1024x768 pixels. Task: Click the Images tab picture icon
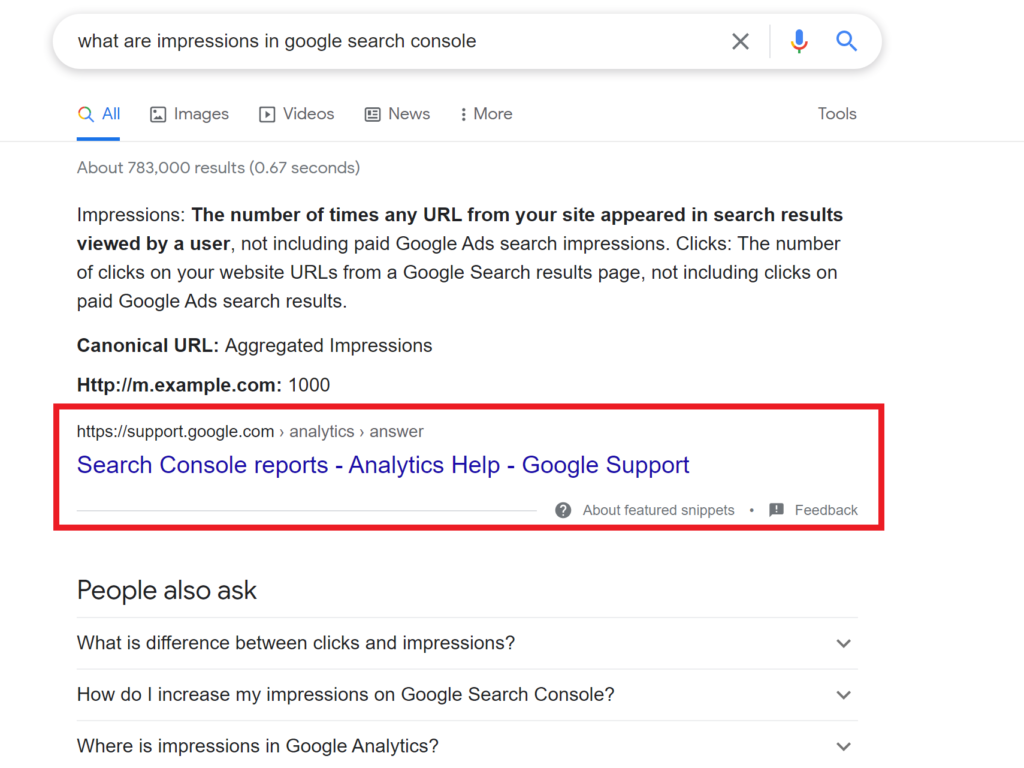point(158,115)
